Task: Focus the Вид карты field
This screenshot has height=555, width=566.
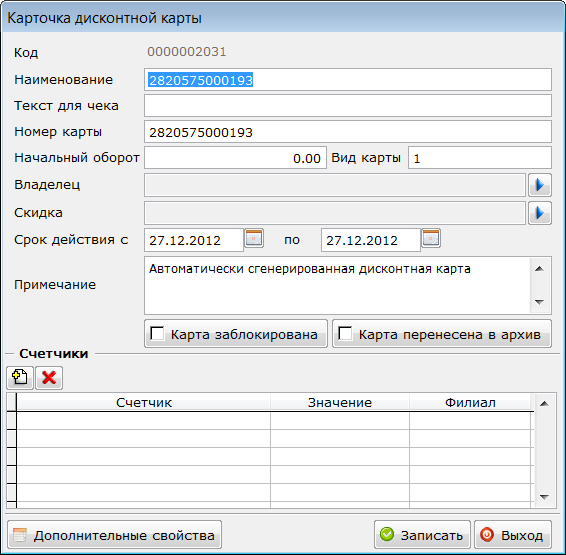Action: click(x=480, y=158)
